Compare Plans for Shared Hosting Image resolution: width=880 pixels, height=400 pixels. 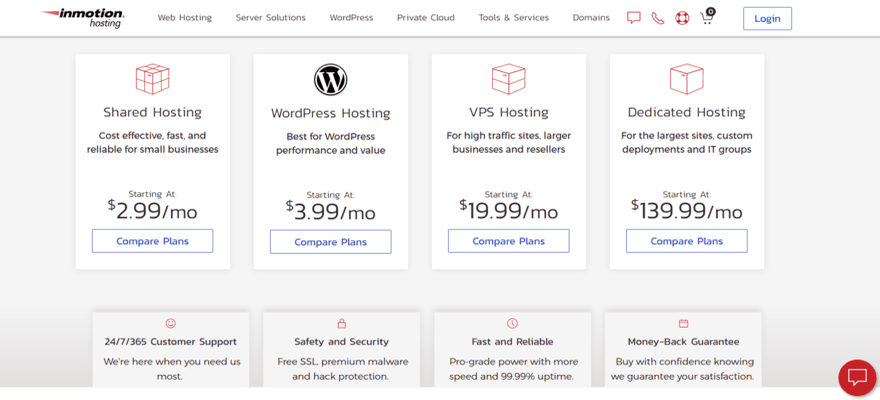point(152,241)
